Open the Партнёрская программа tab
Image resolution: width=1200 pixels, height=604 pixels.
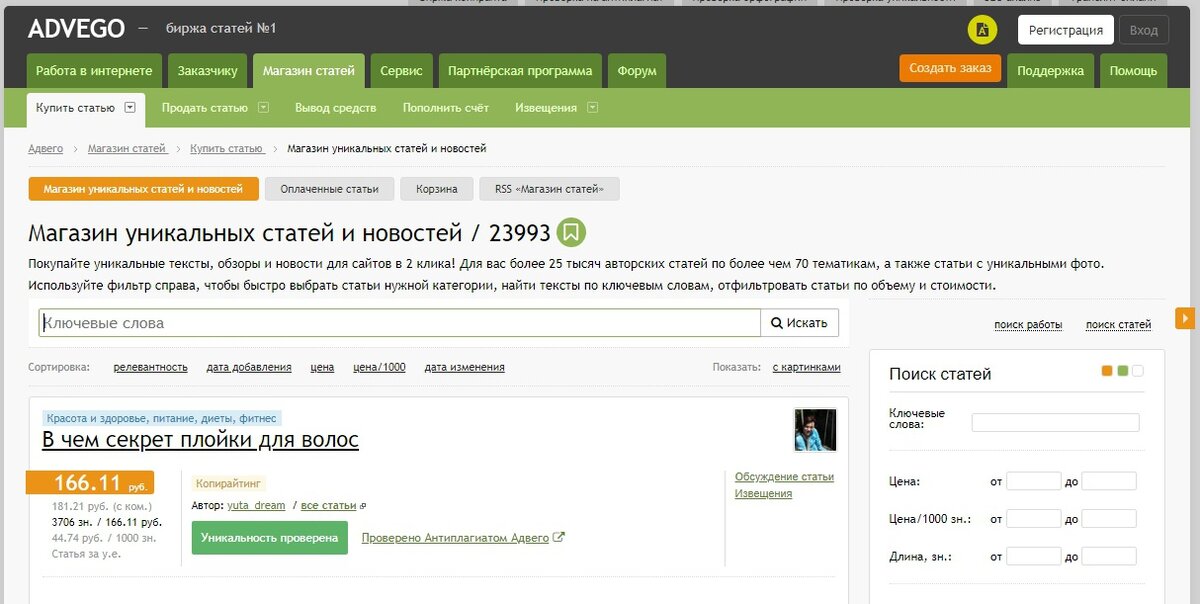pyautogui.click(x=520, y=71)
